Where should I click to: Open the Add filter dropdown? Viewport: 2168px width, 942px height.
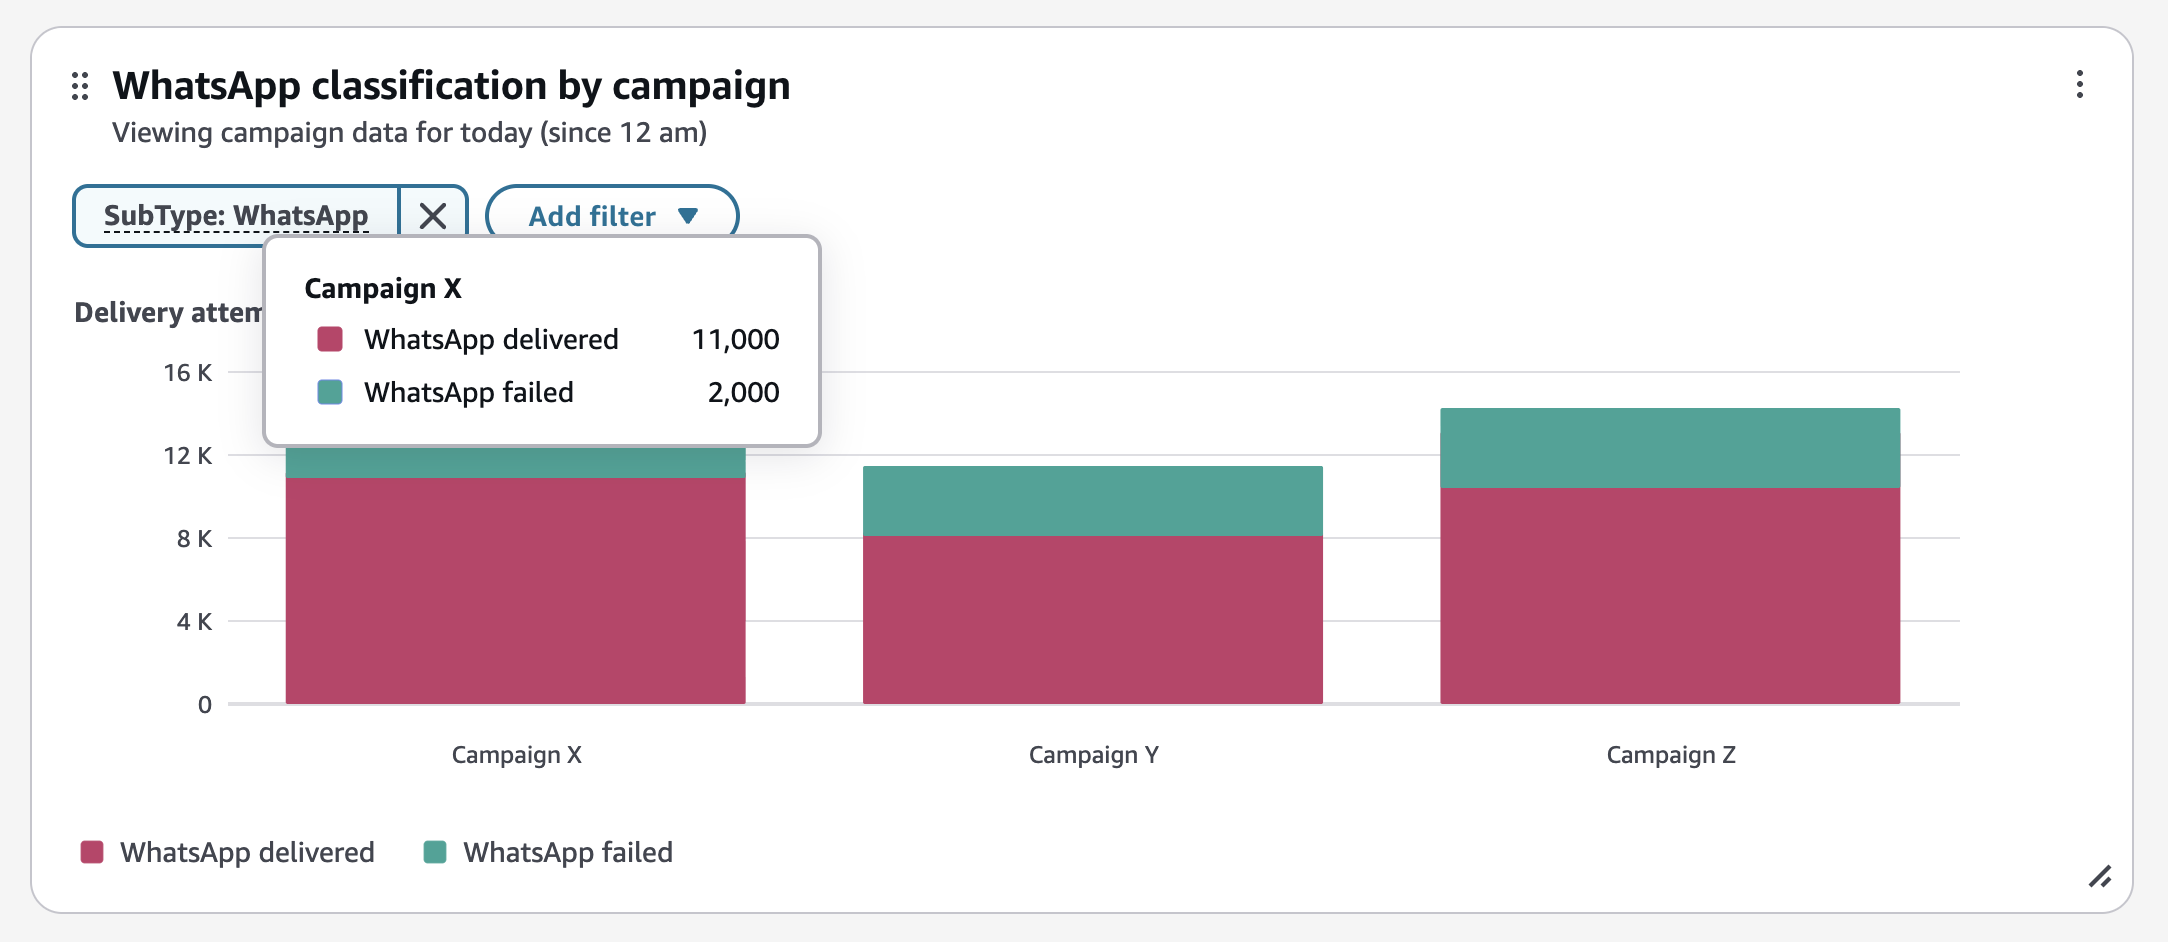point(611,216)
